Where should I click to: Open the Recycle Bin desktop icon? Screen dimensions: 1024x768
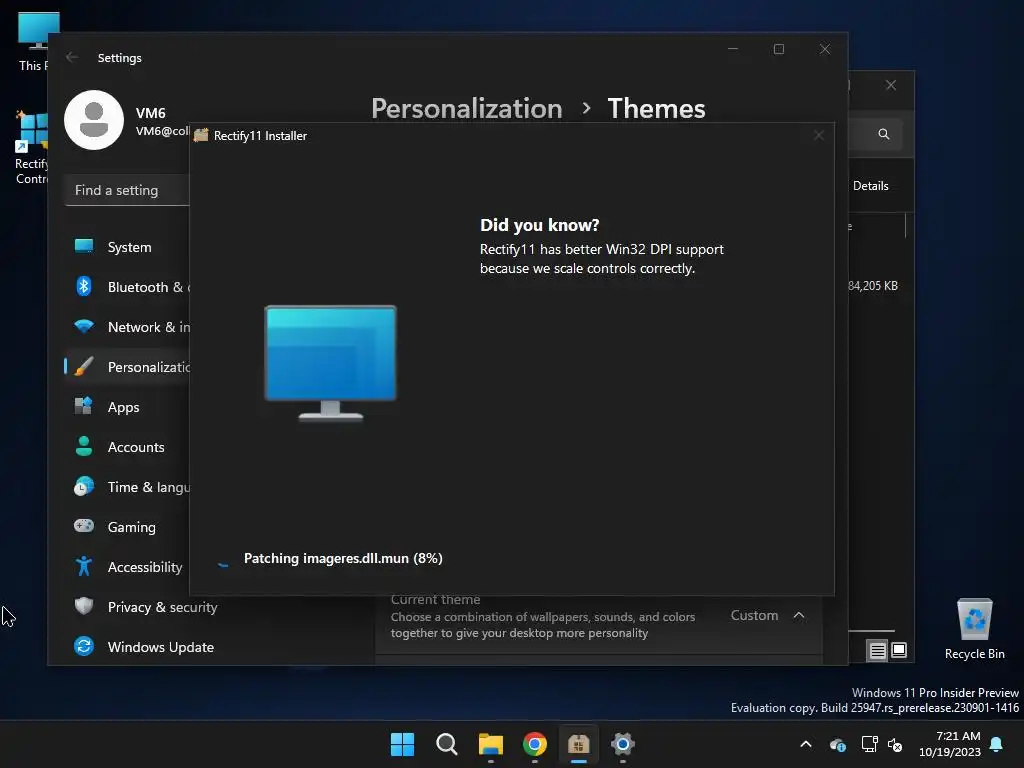(x=974, y=630)
